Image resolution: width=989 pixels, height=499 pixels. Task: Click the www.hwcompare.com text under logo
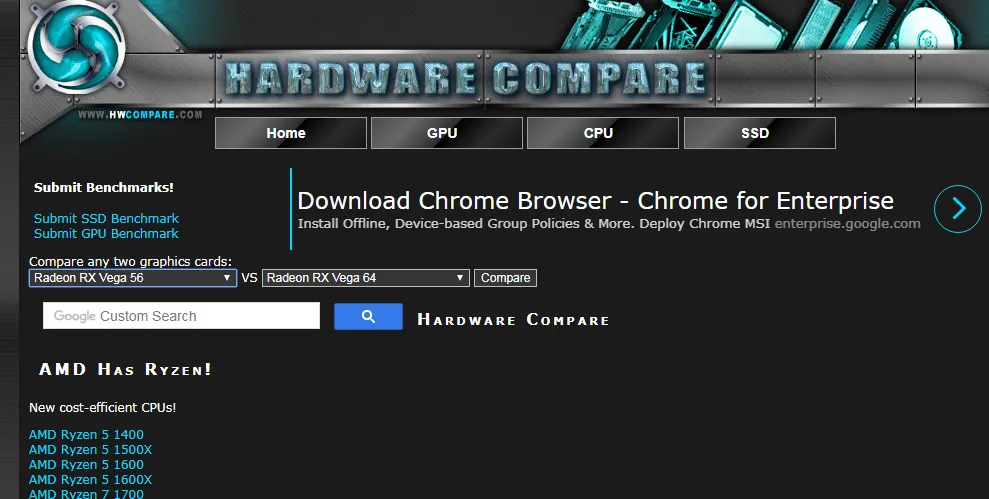[x=140, y=115]
